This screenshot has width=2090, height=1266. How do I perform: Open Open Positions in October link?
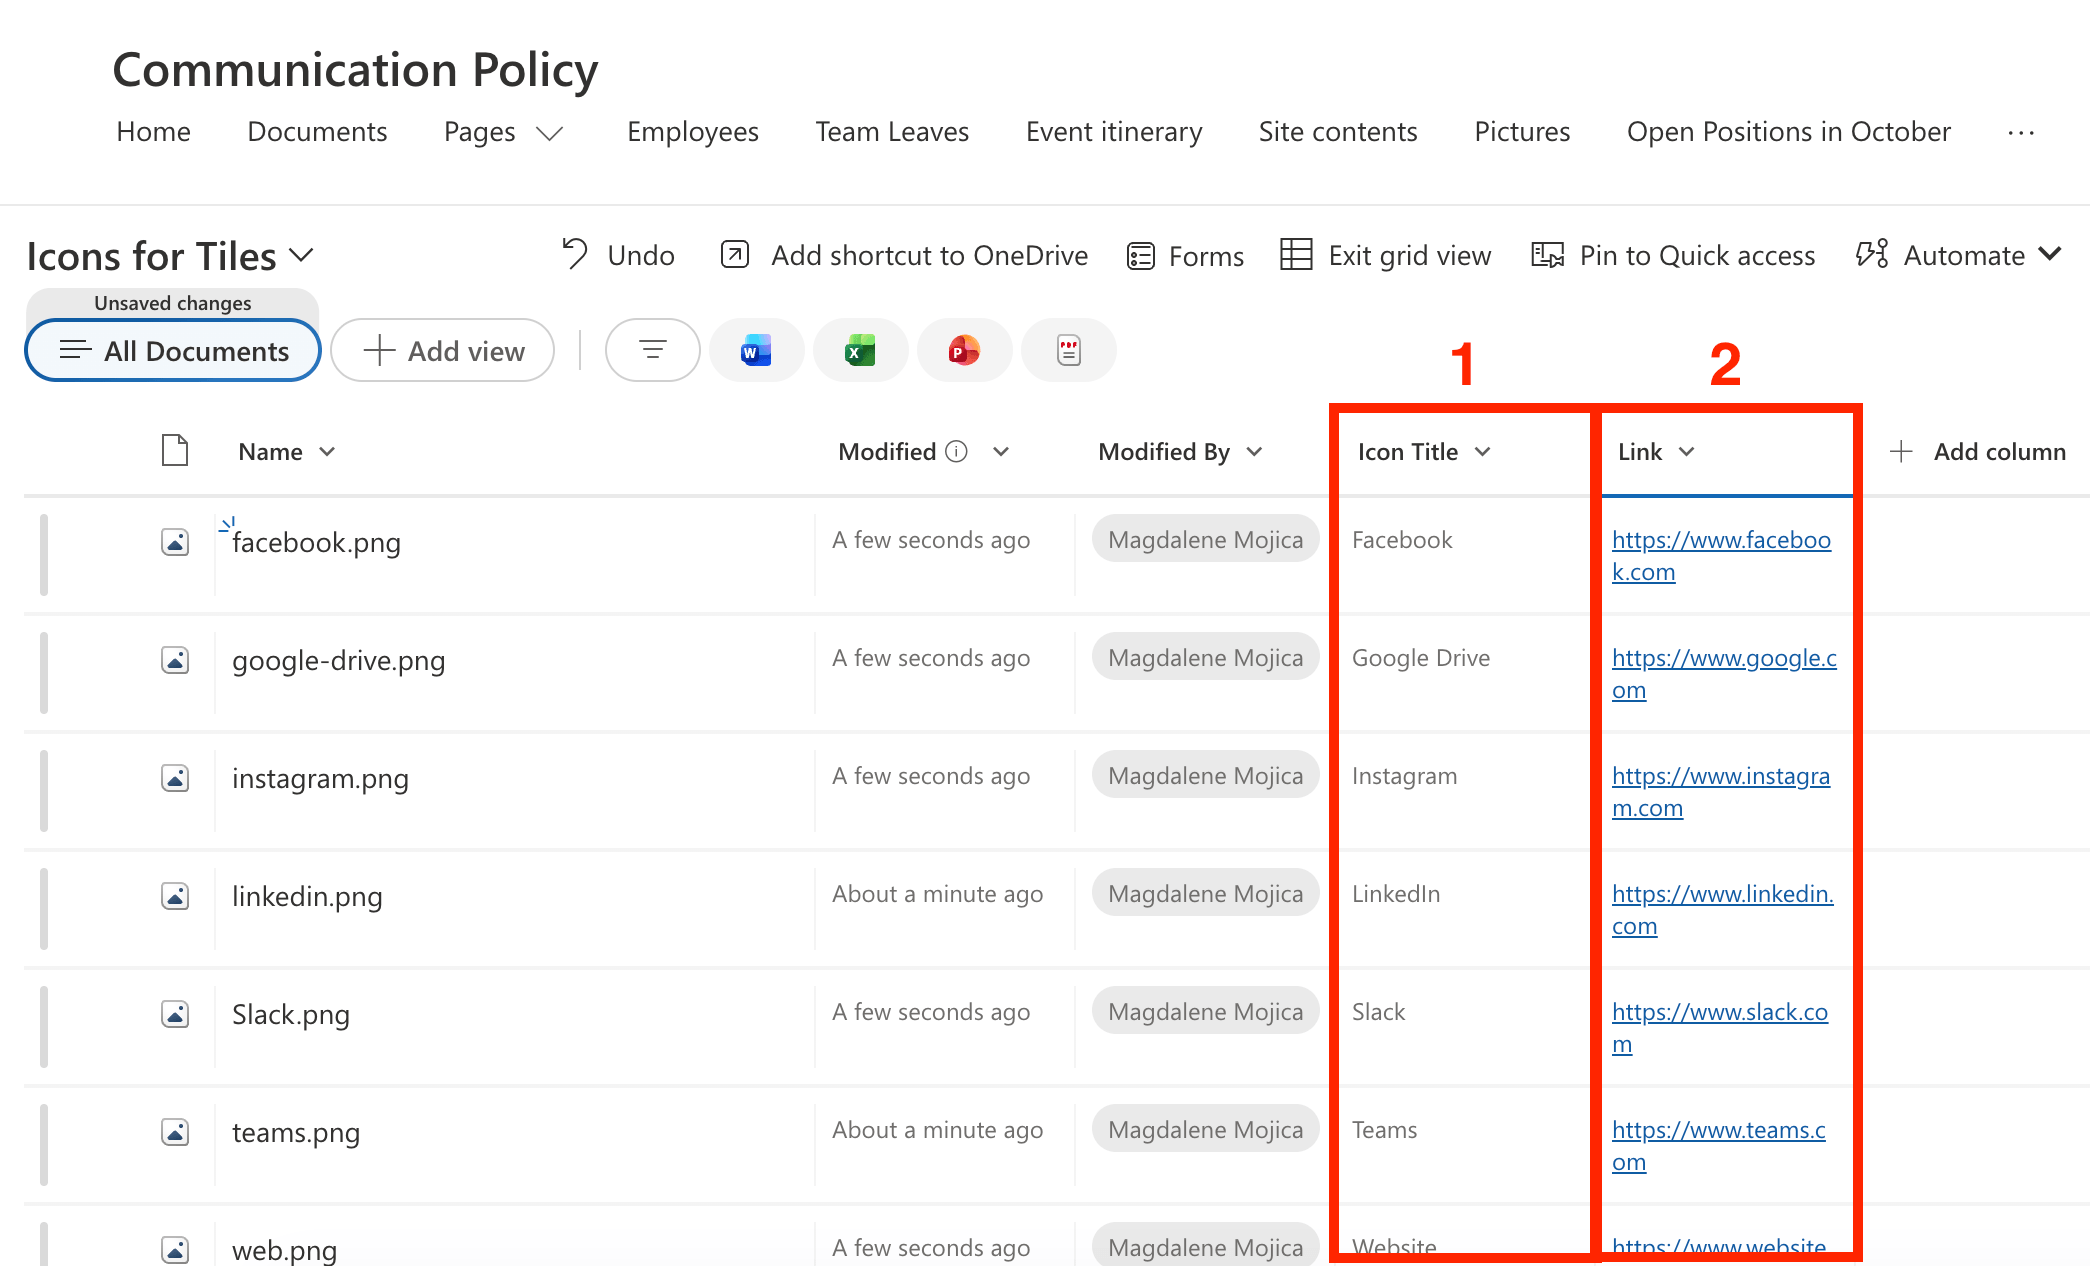click(1788, 132)
